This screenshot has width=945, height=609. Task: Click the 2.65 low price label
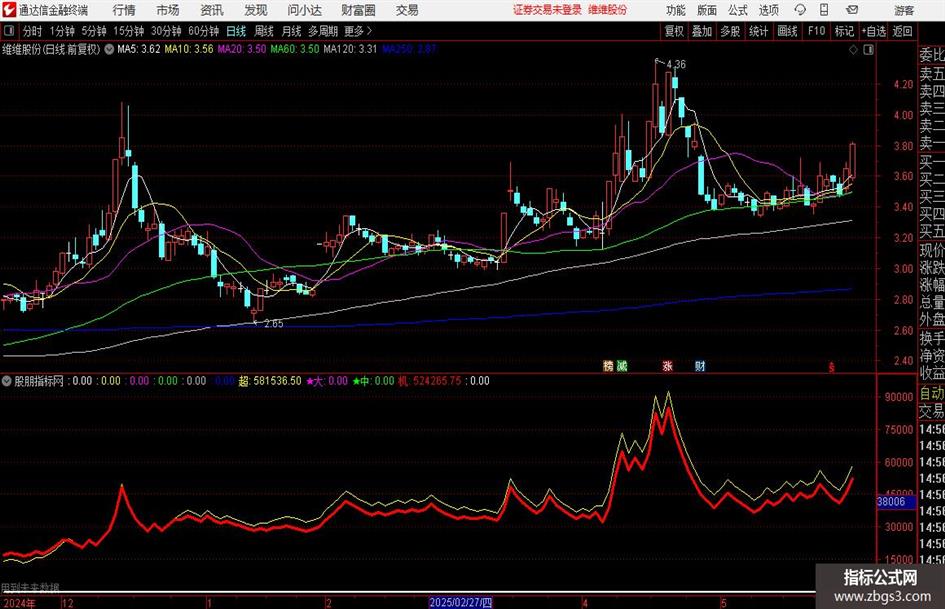tap(274, 324)
